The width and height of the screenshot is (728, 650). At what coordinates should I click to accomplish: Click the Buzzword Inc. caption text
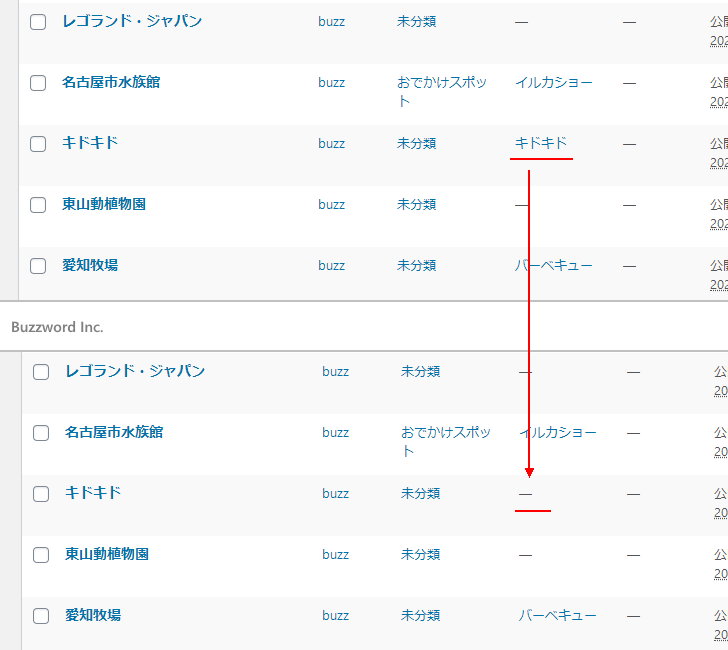57,327
